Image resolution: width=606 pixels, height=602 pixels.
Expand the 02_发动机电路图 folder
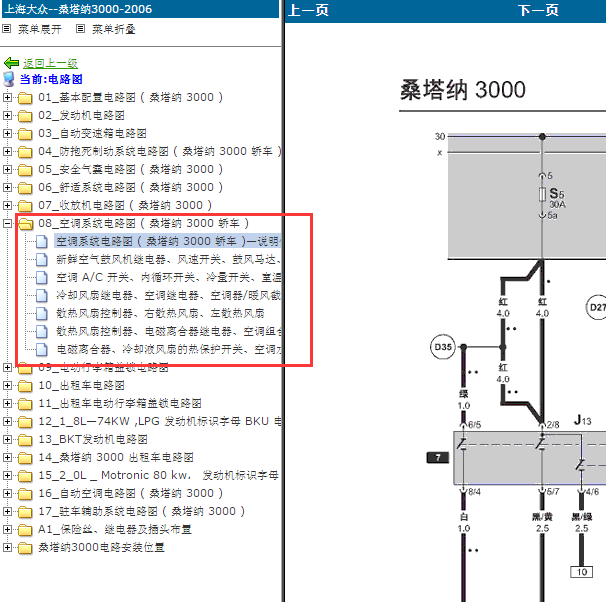(x=7, y=115)
